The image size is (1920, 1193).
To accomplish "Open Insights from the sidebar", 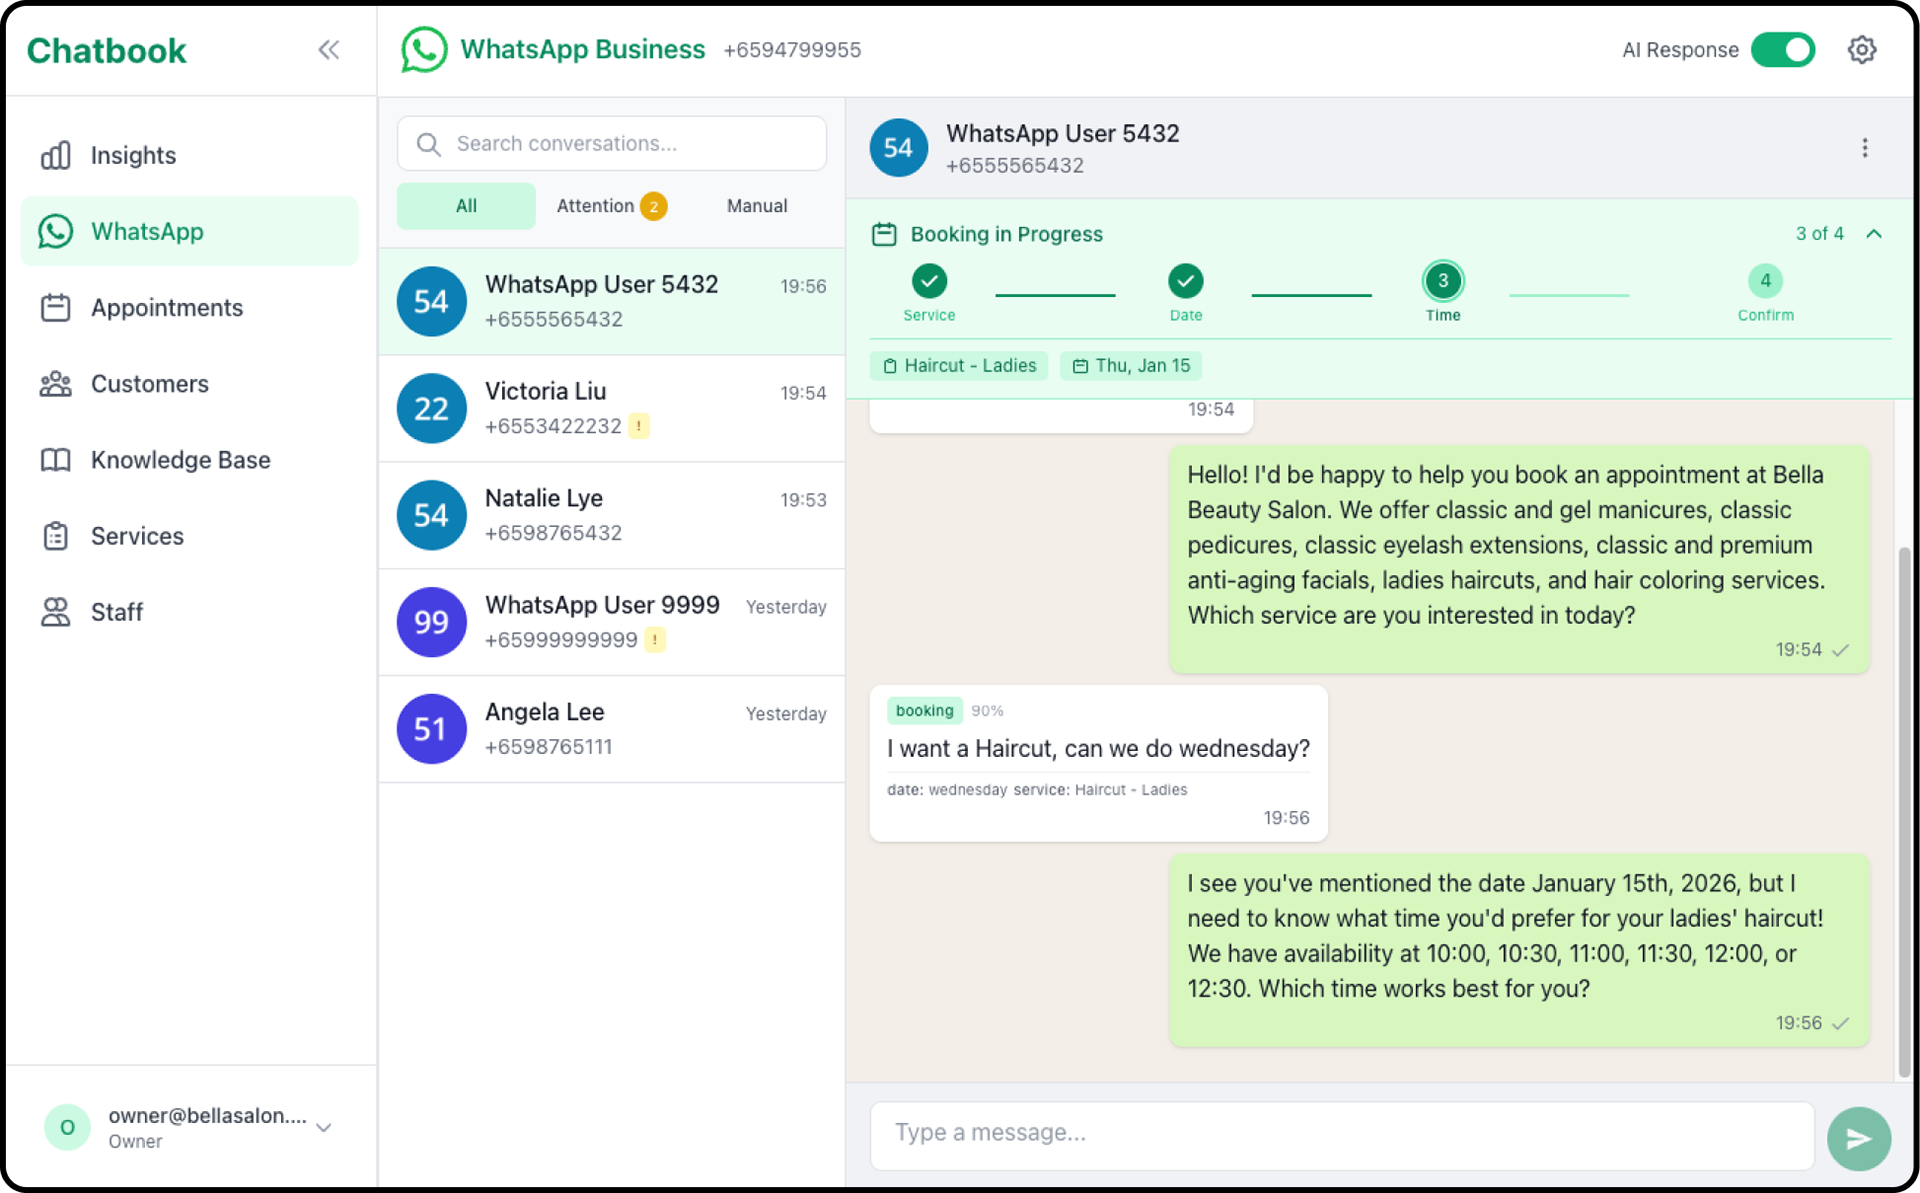I will coord(133,155).
